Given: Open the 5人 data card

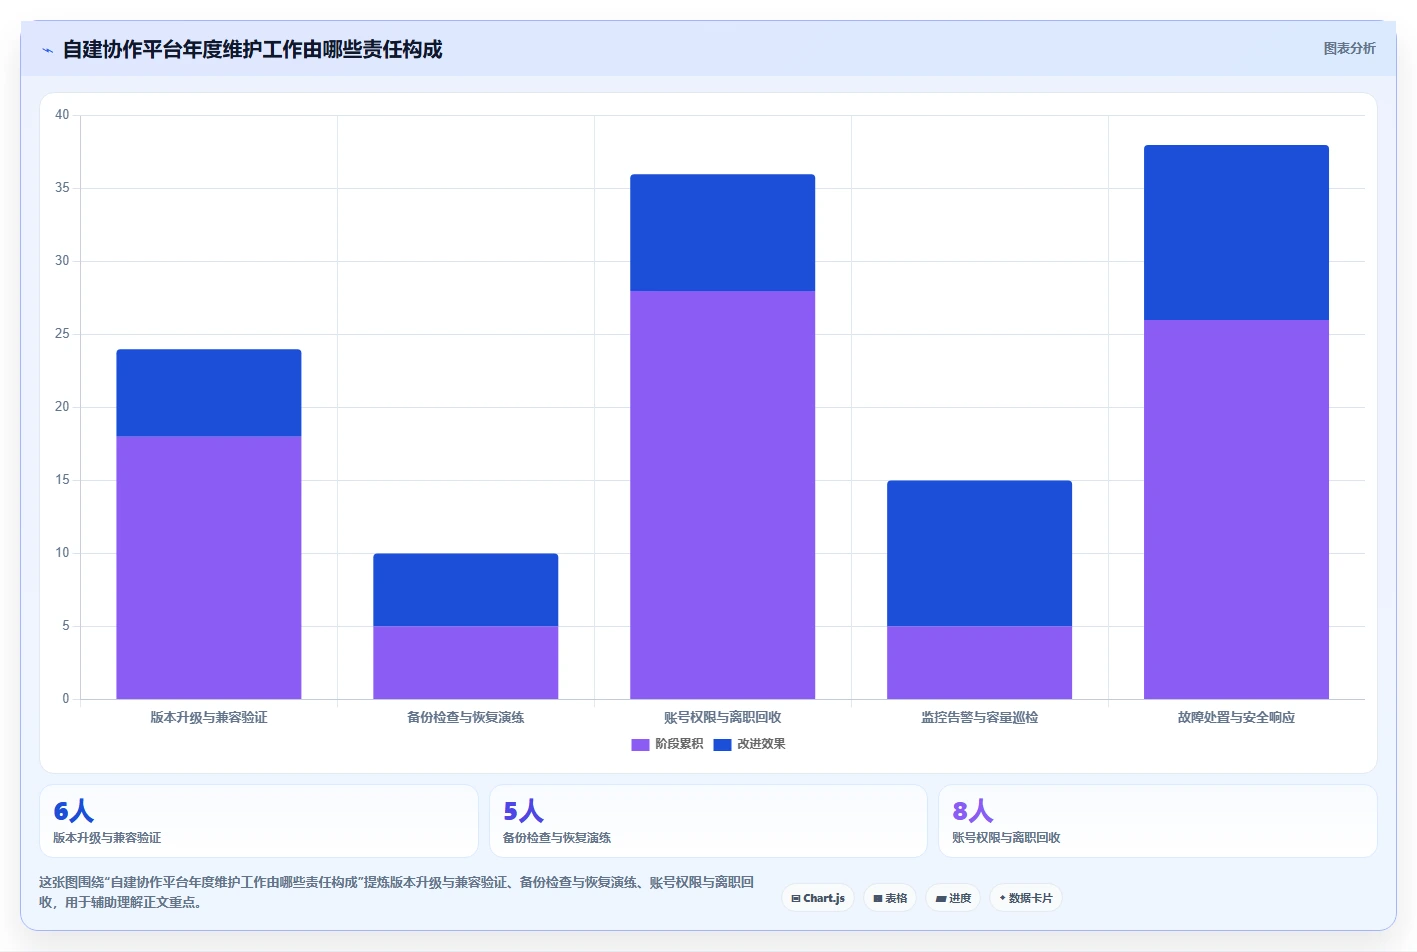Looking at the screenshot, I should [x=708, y=821].
